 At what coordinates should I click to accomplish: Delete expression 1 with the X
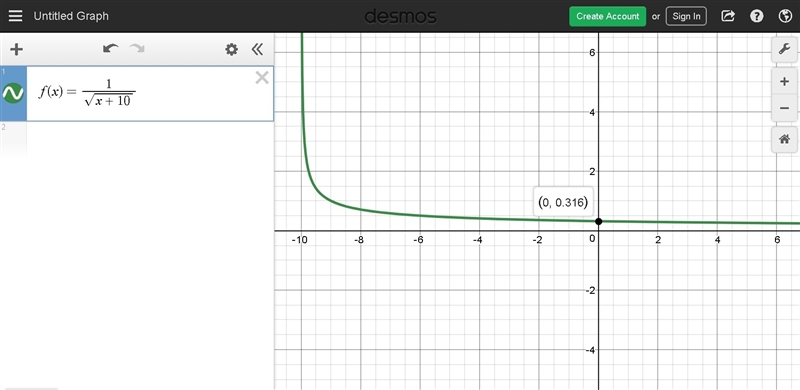(x=262, y=78)
